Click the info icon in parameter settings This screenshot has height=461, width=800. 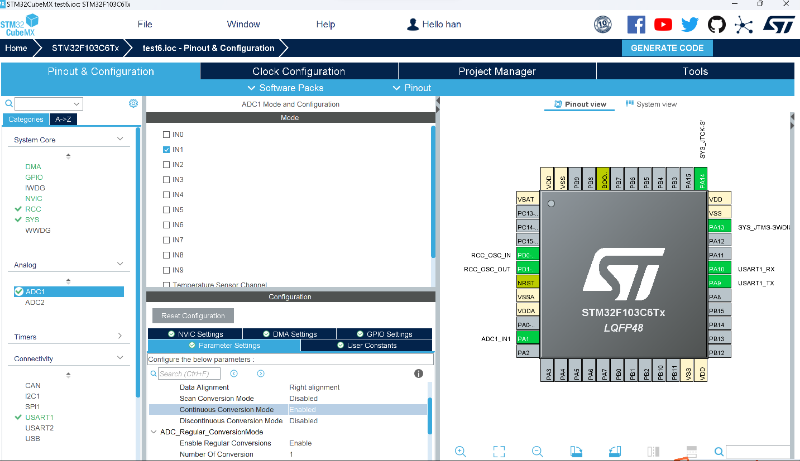[x=418, y=373]
